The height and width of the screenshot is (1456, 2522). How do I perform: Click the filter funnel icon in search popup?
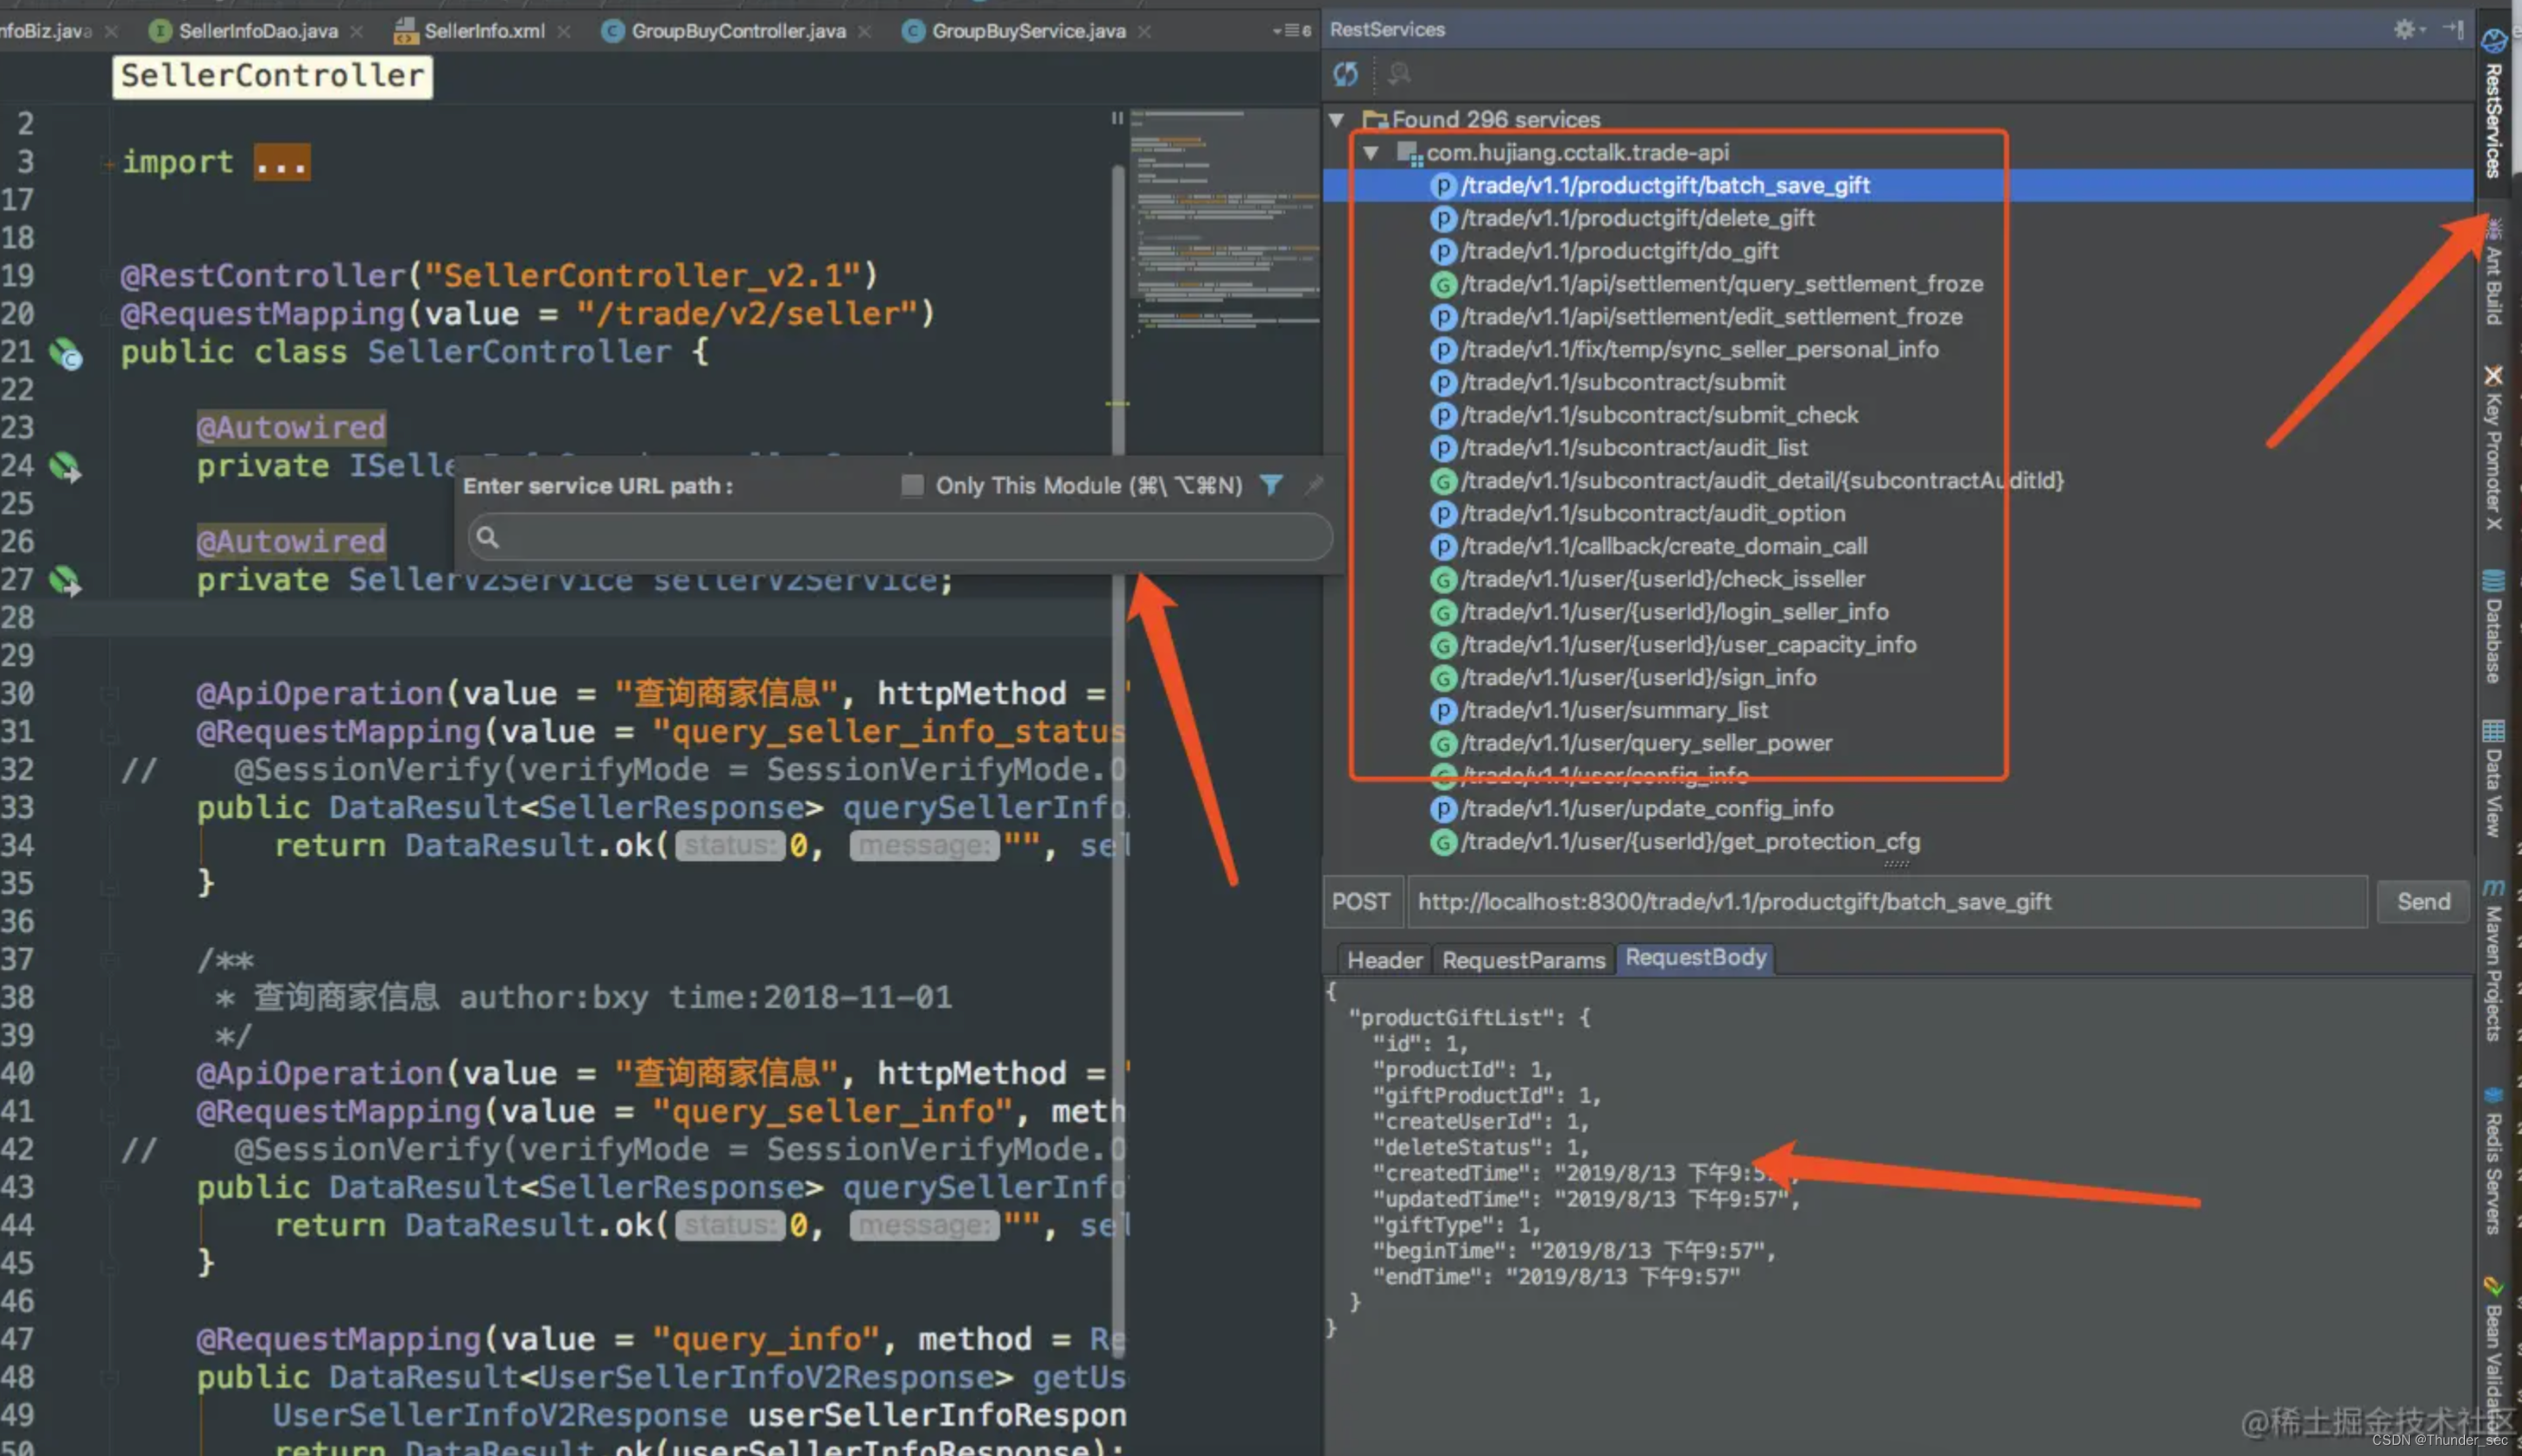point(1271,485)
